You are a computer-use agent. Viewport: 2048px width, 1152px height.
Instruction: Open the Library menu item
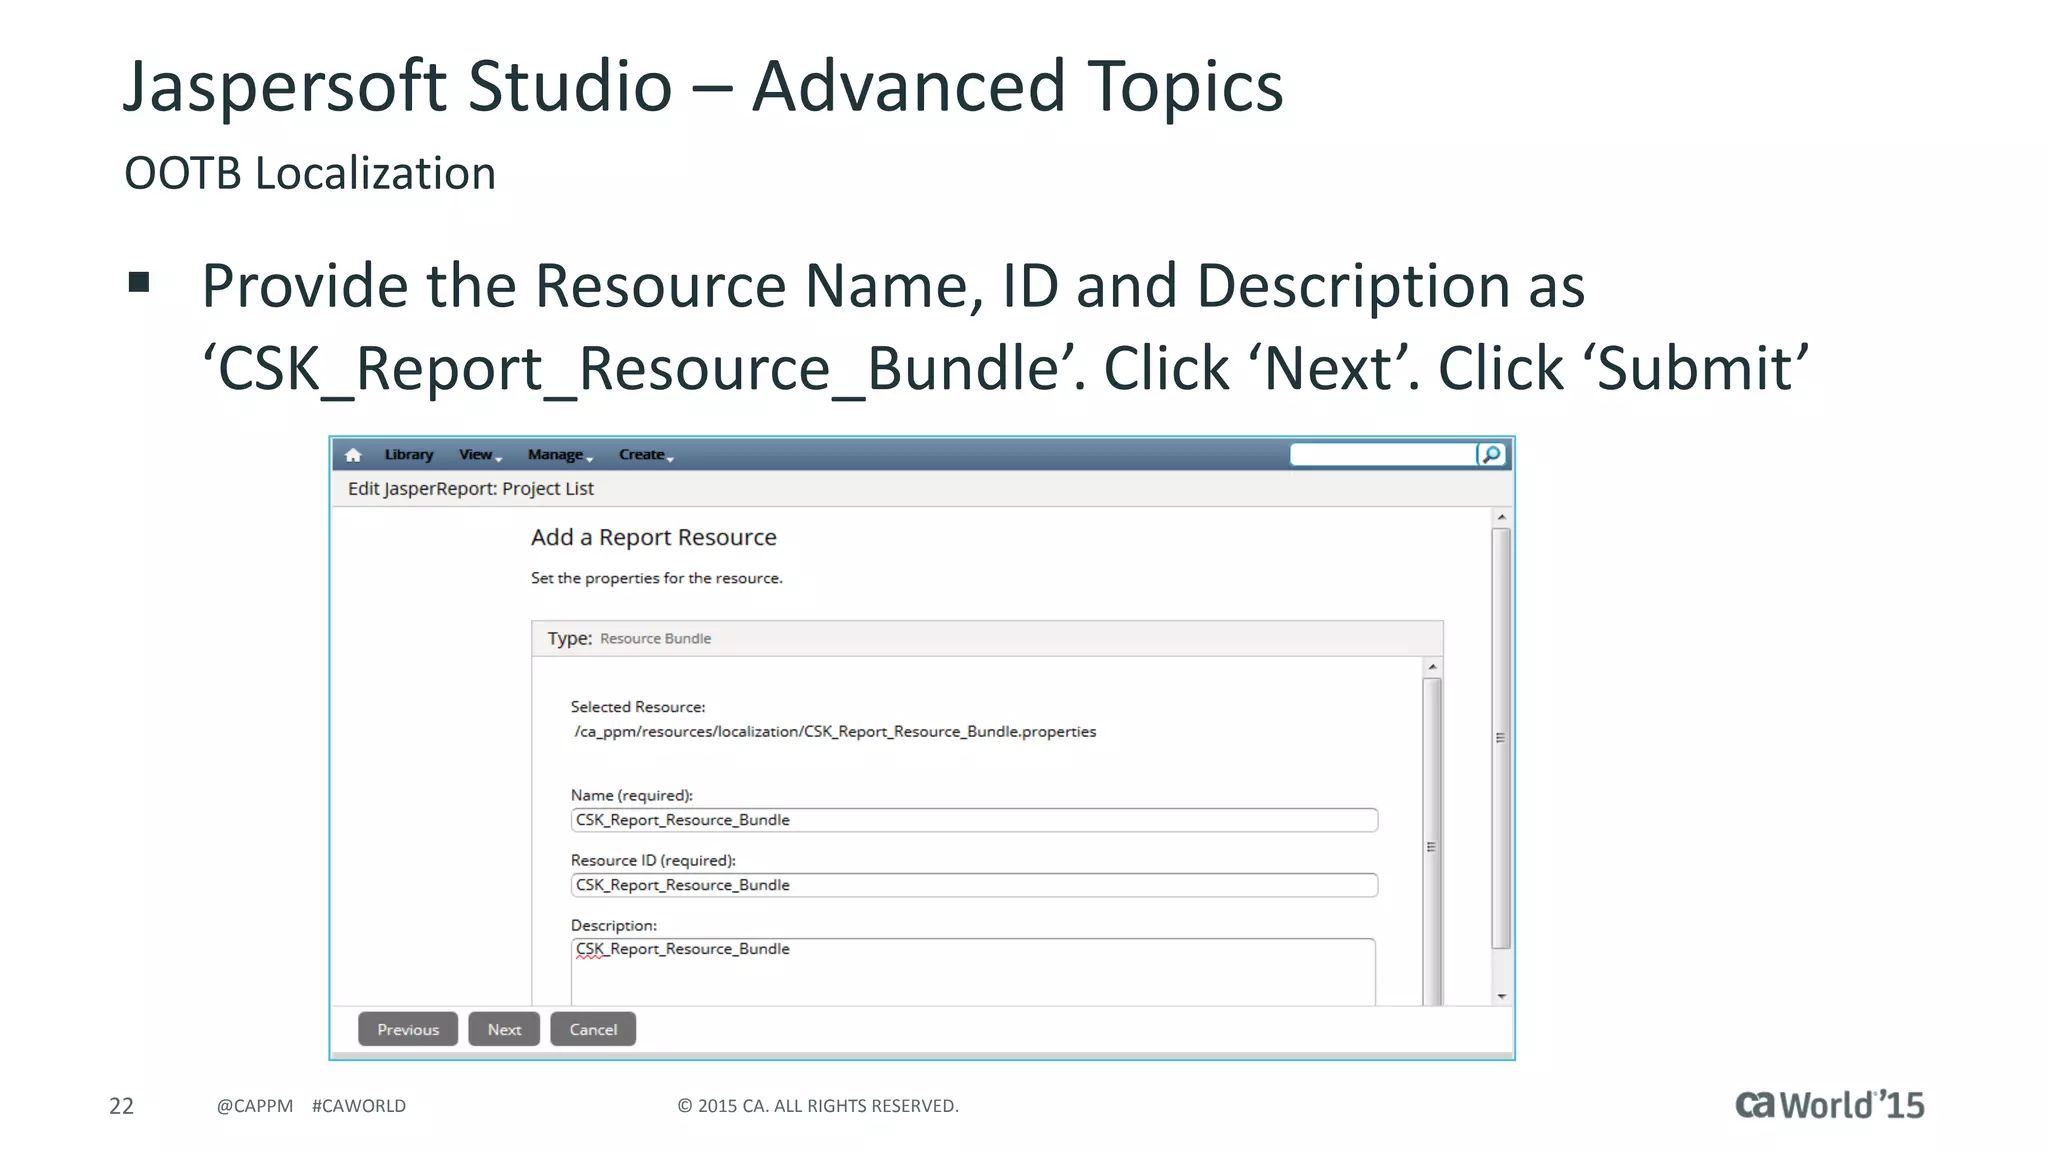(x=409, y=455)
